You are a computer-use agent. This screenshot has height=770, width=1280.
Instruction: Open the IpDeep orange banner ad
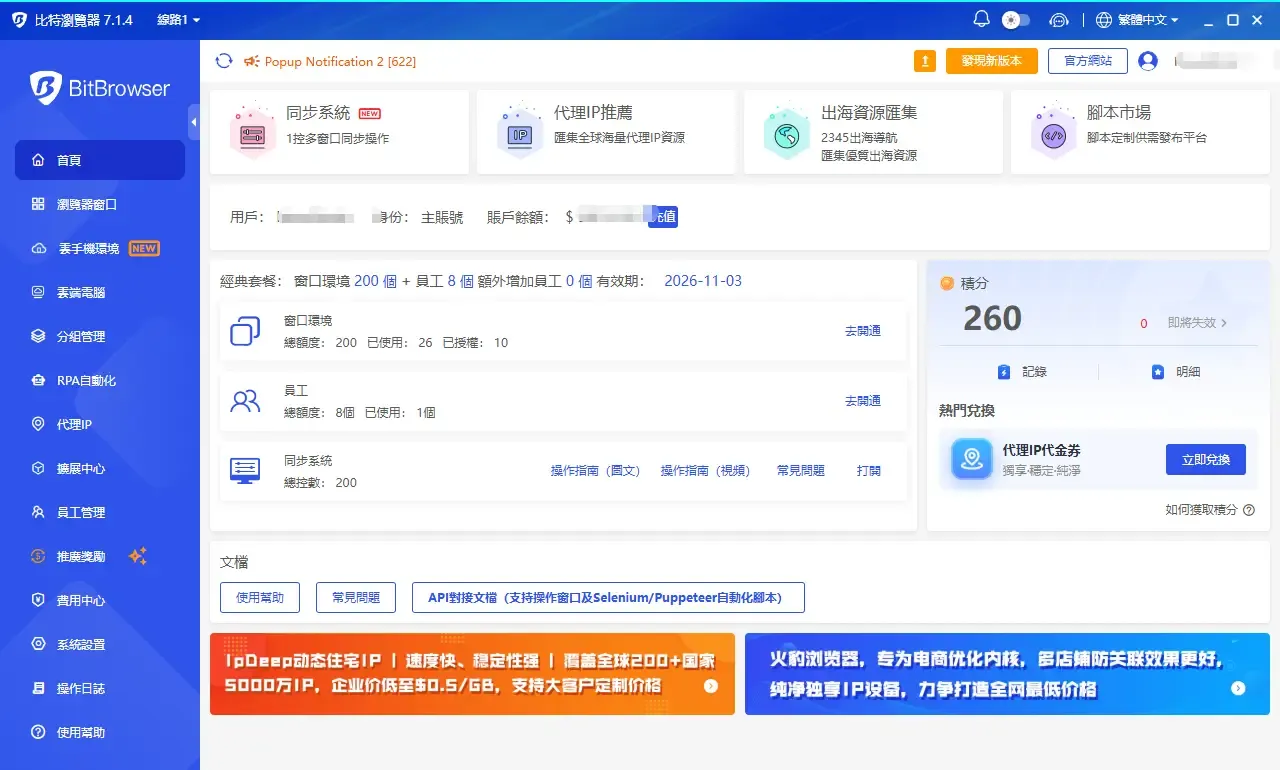pos(472,674)
